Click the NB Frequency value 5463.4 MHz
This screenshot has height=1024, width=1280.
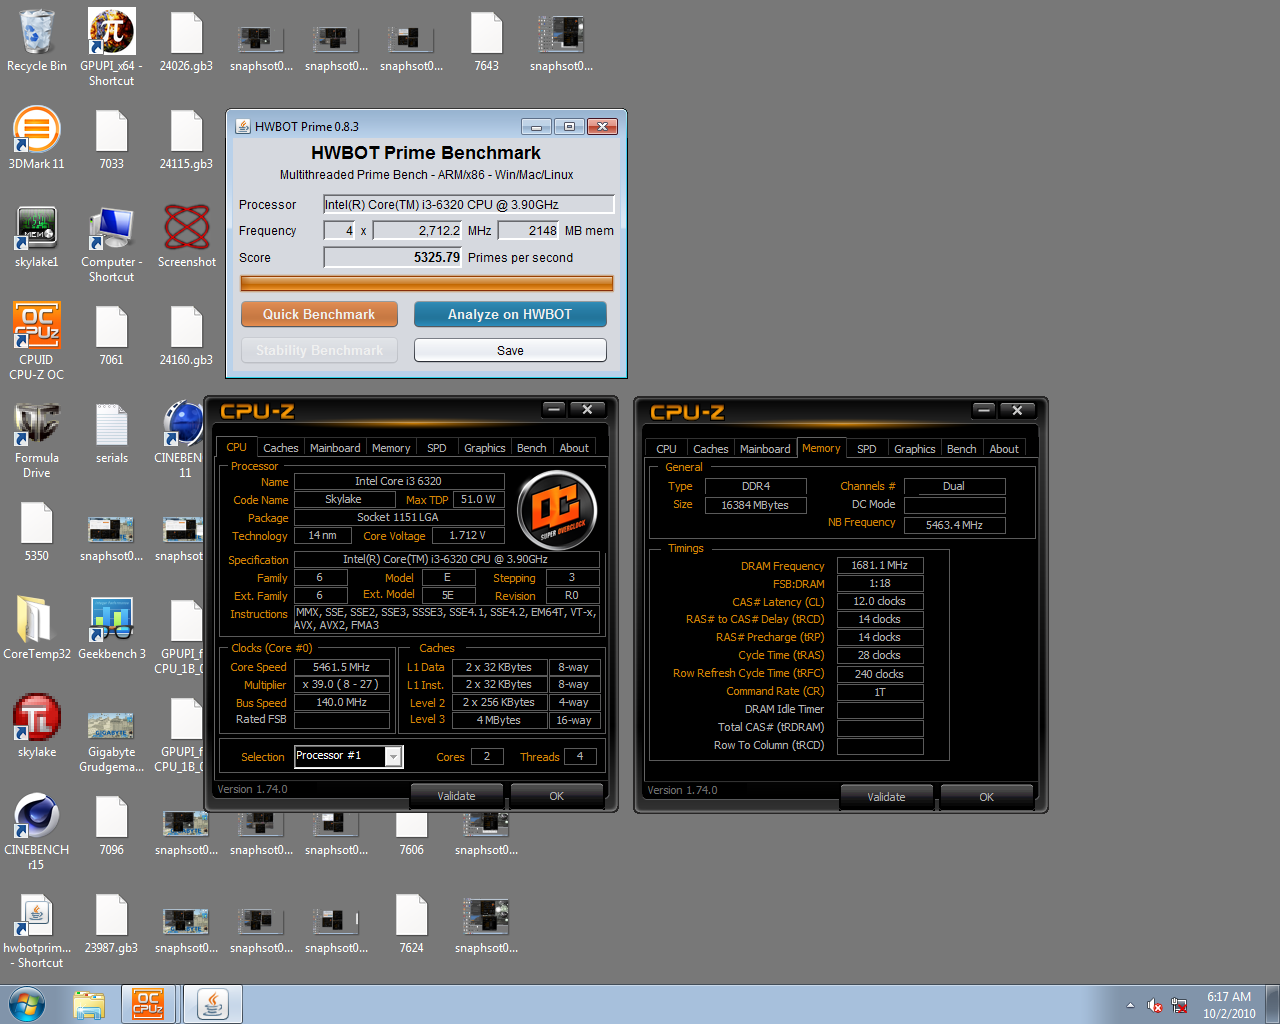tap(954, 525)
